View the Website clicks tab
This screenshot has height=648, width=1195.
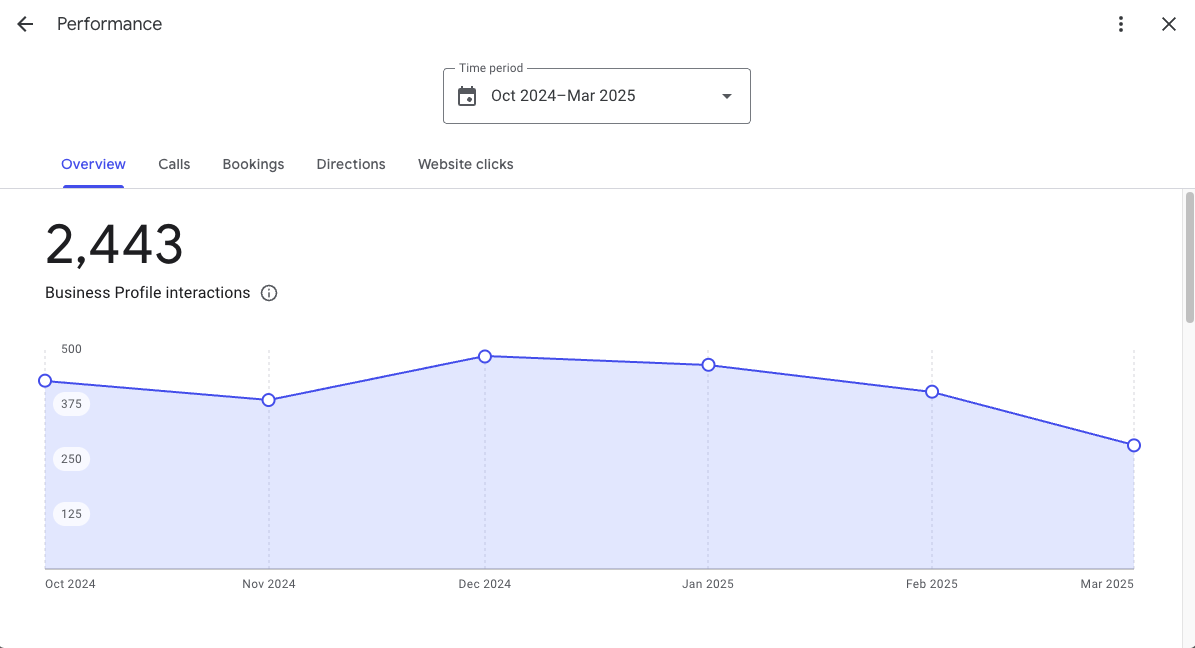coord(466,164)
